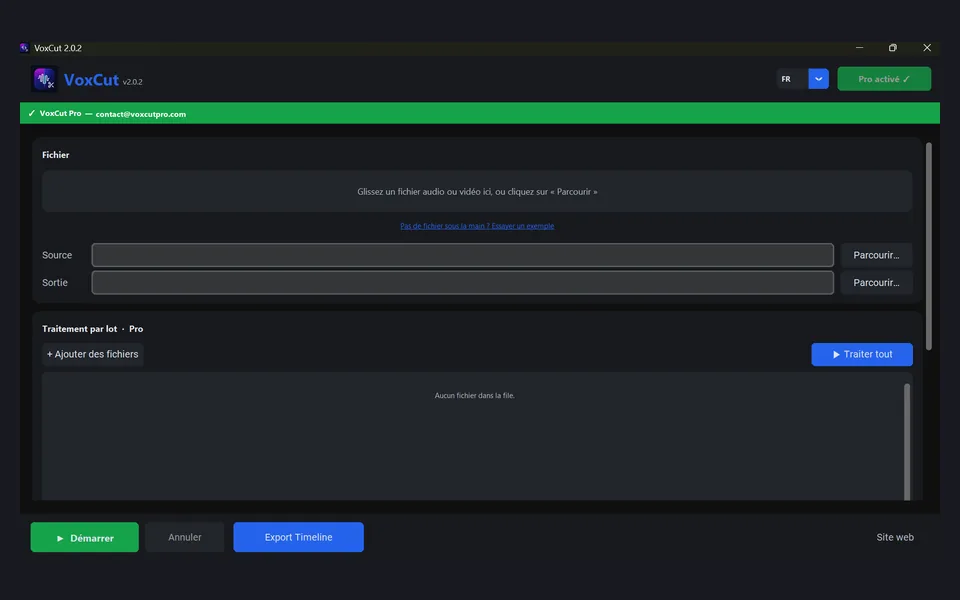Click the 'Traitement par lot' heading
Image resolution: width=960 pixels, height=600 pixels.
pos(80,329)
